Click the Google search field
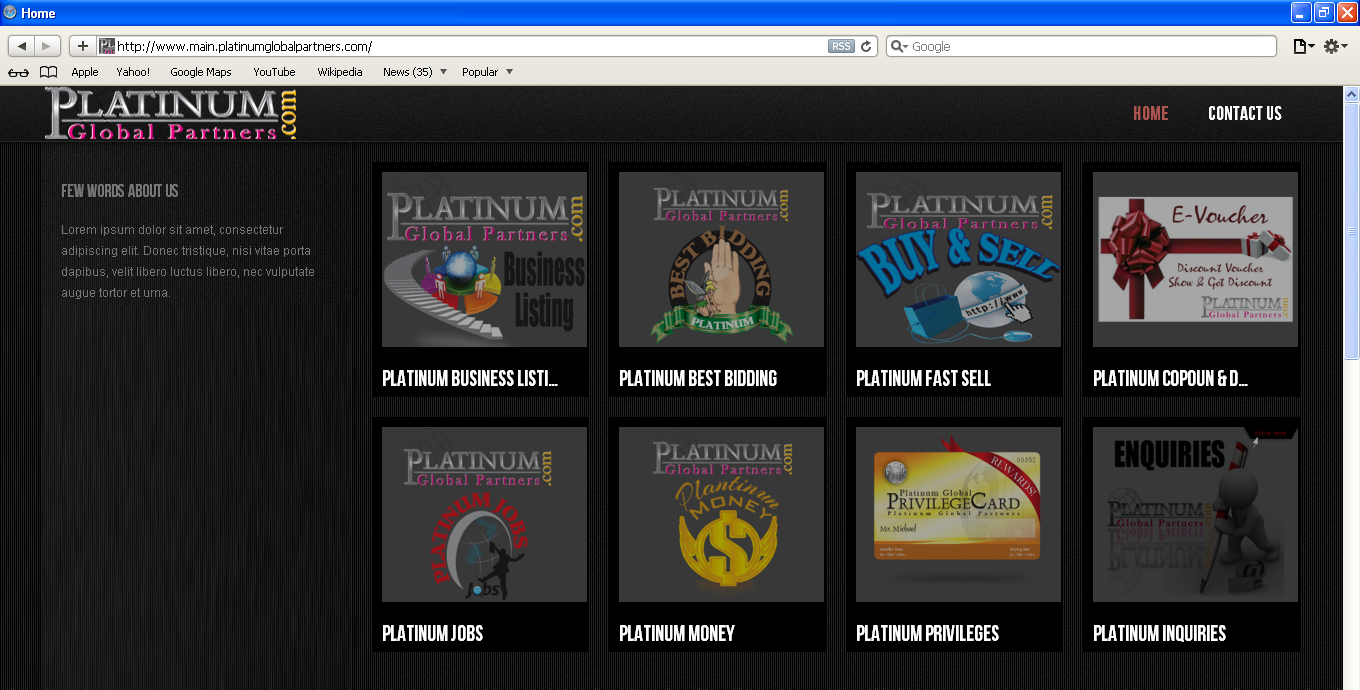Viewport: 1360px width, 690px height. 1081,46
